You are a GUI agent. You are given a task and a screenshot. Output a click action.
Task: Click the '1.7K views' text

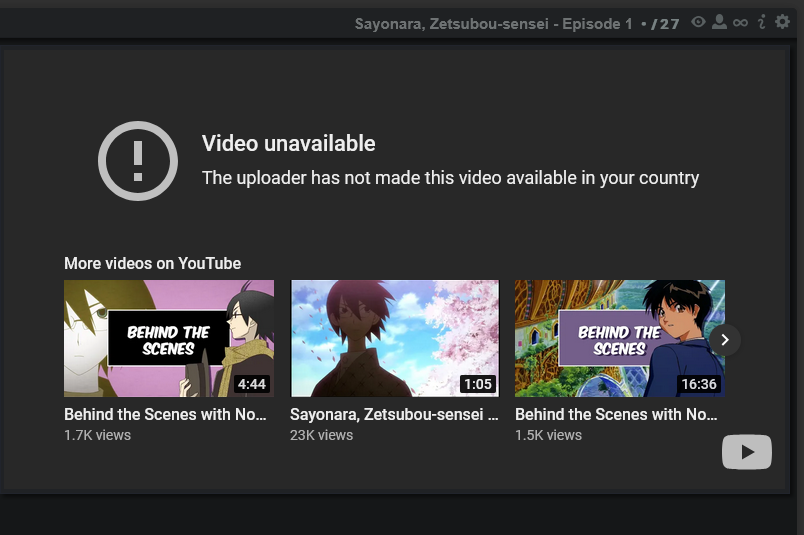pos(97,435)
